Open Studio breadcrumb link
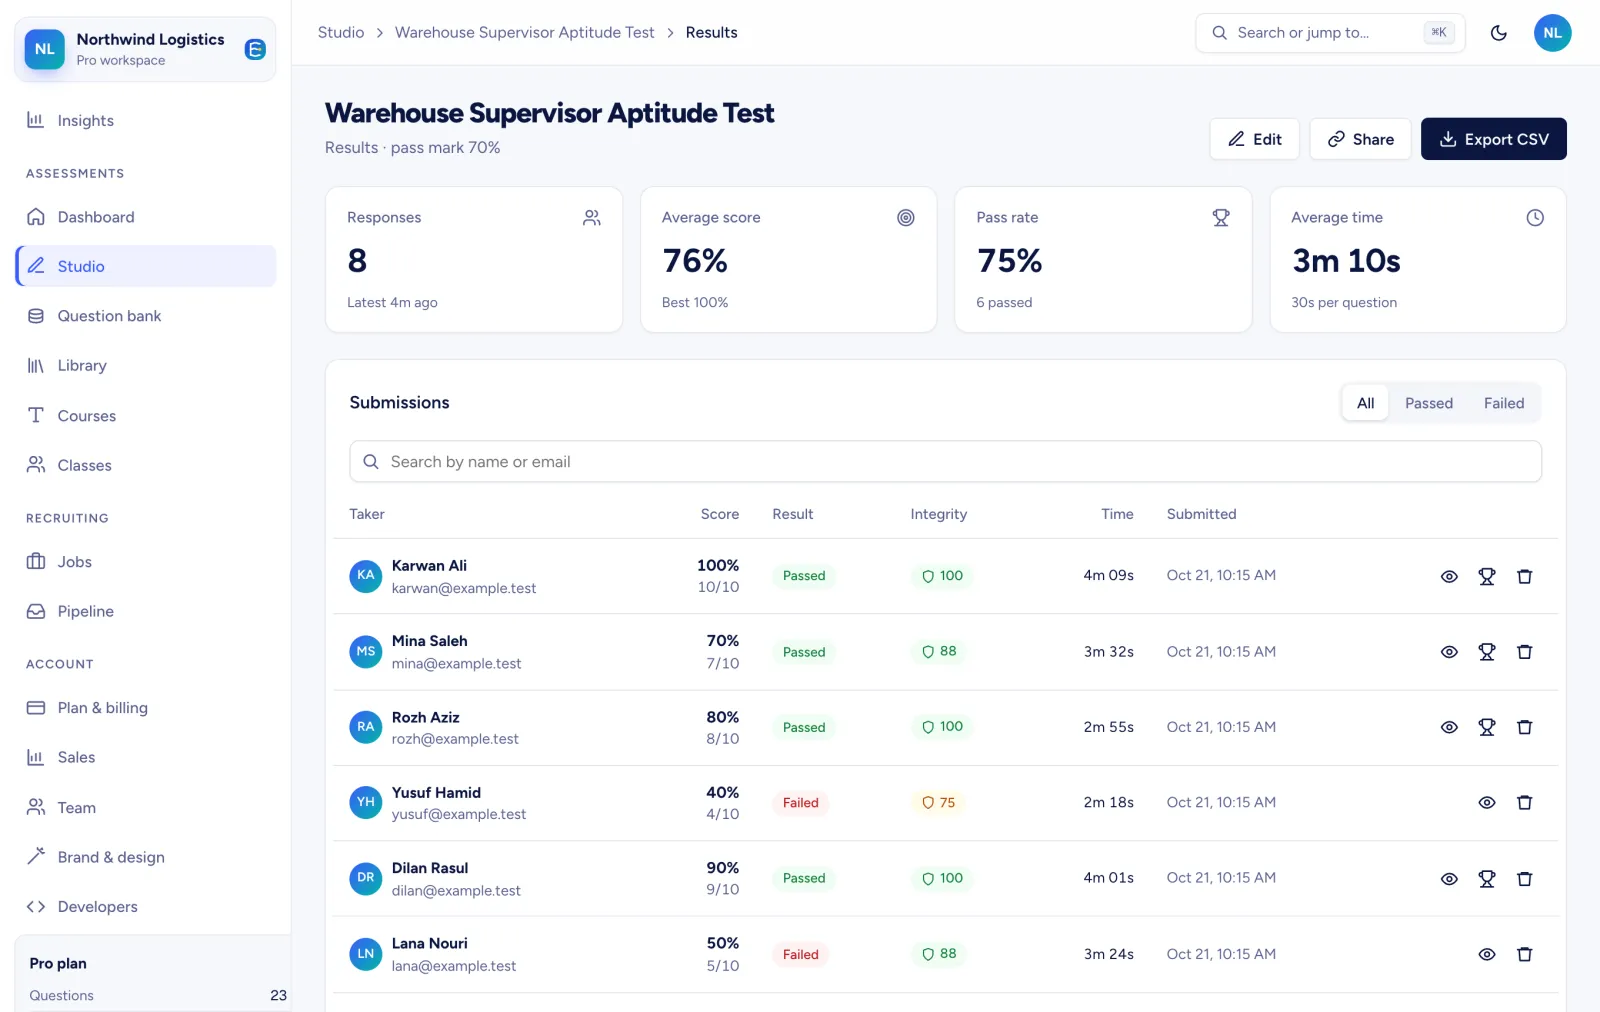Screen dimensions: 1600x1012 [341, 32]
